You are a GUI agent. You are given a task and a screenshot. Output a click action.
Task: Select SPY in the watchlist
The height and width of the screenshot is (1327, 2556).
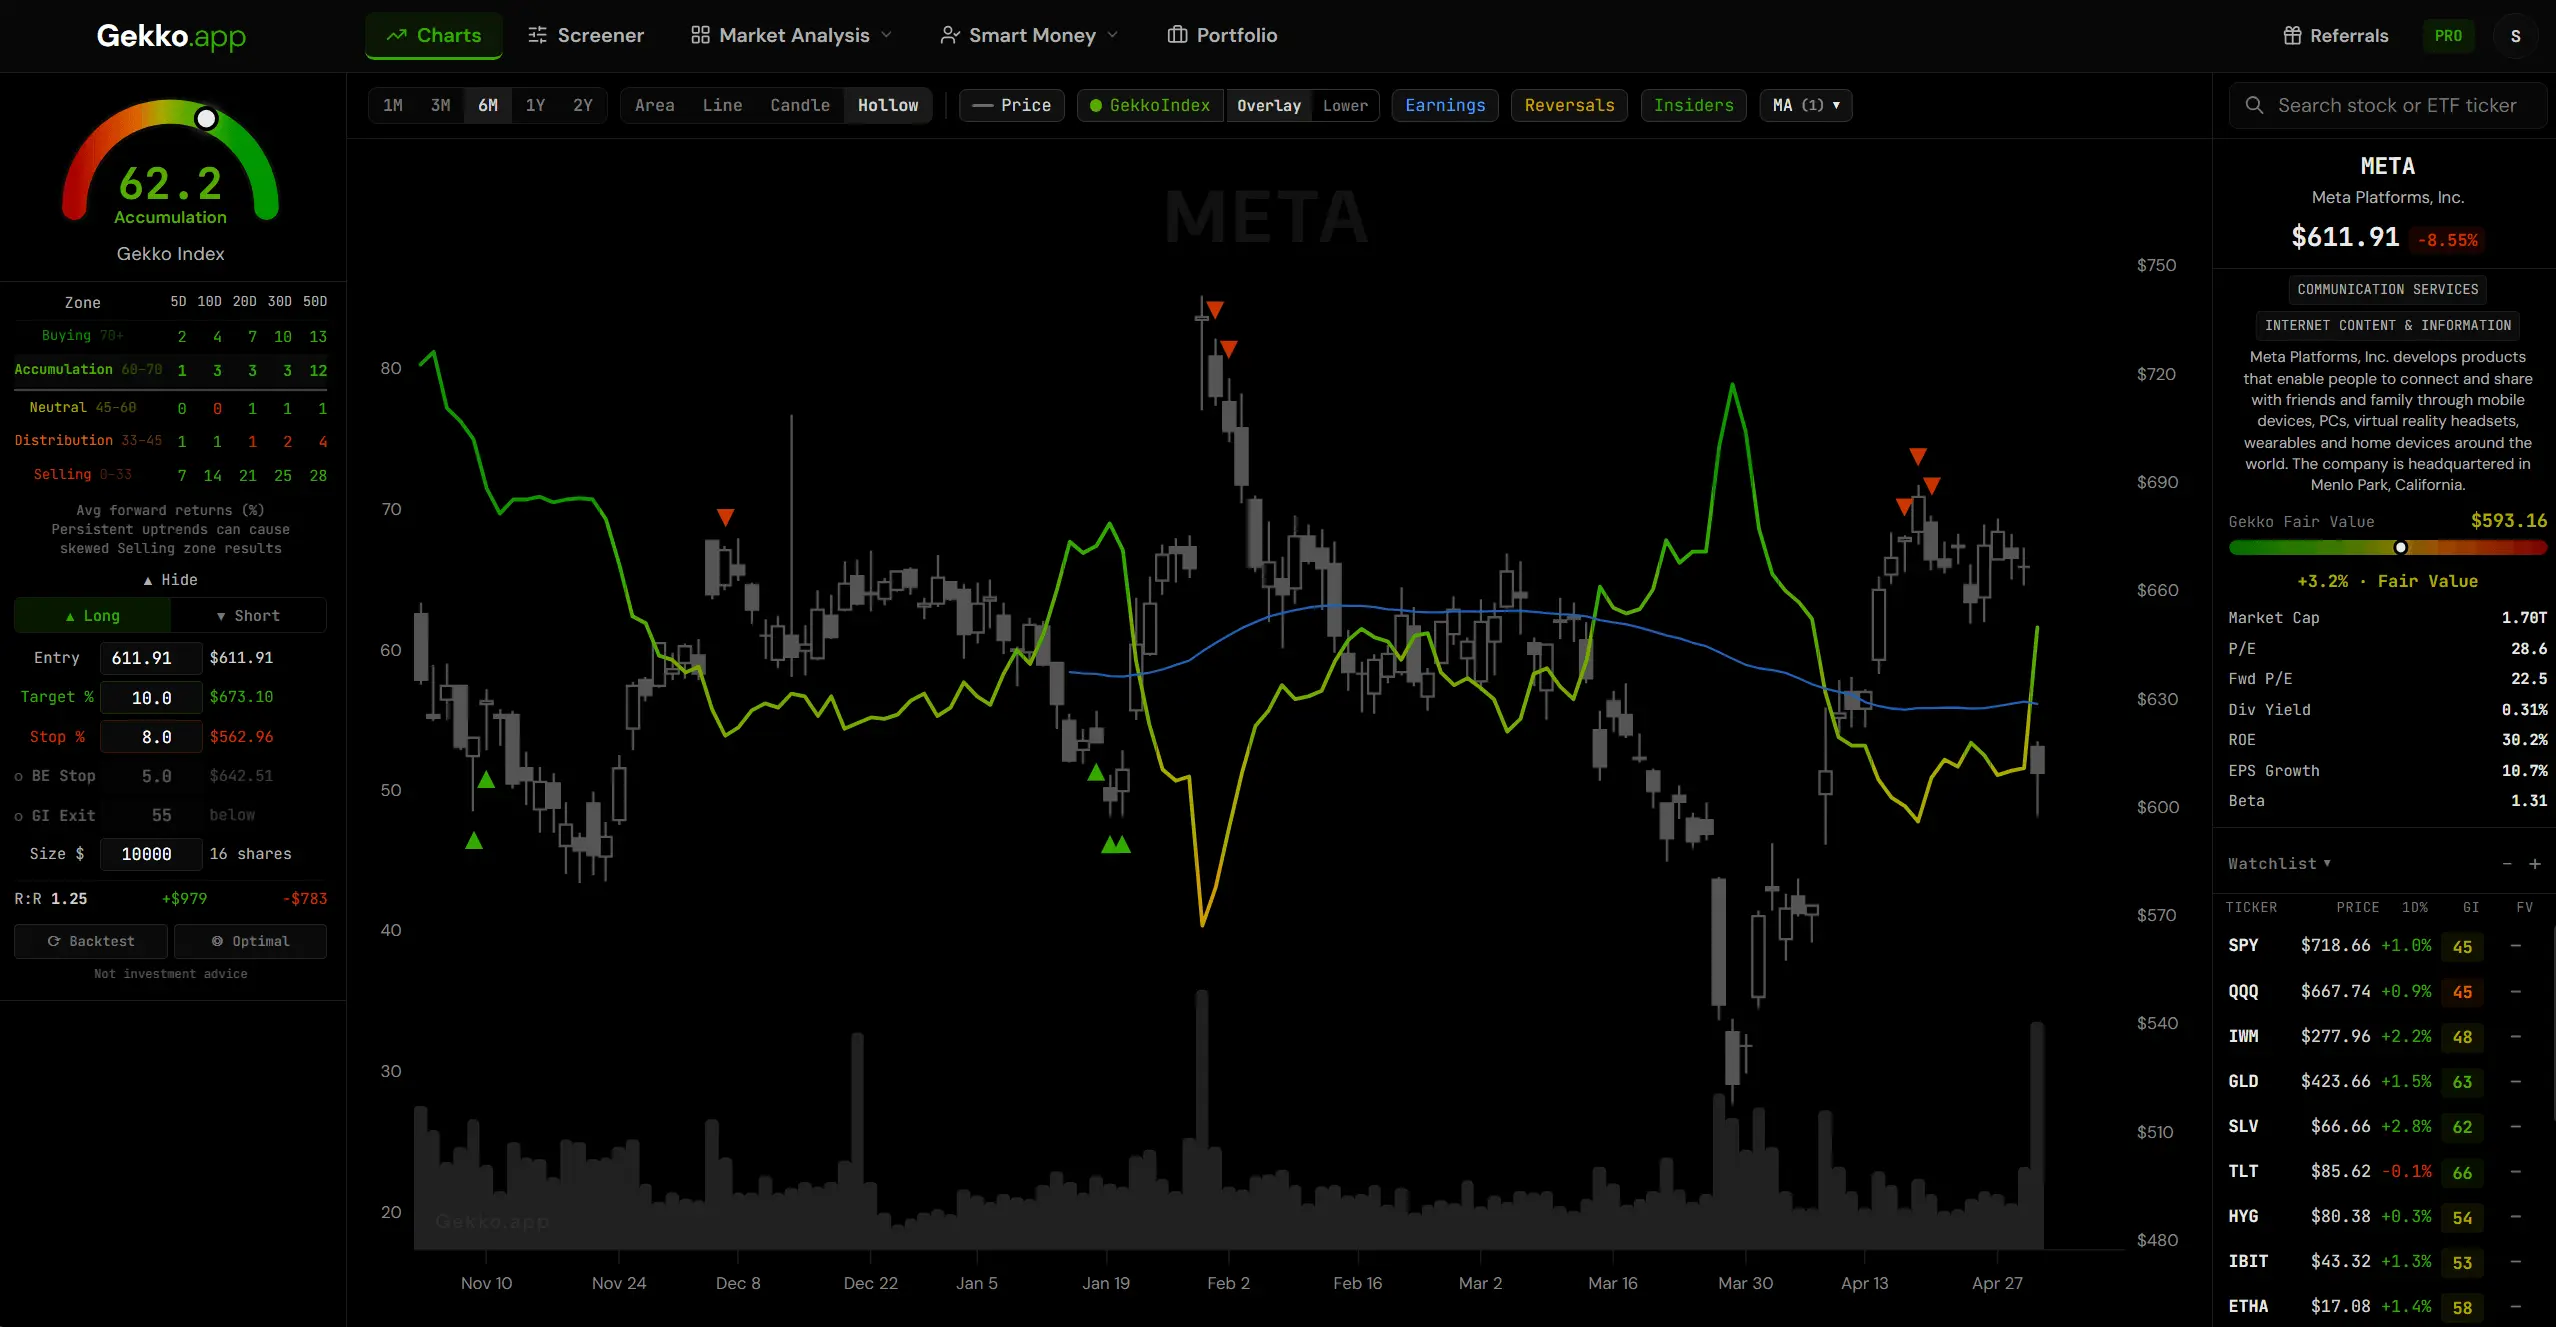click(x=2384, y=946)
